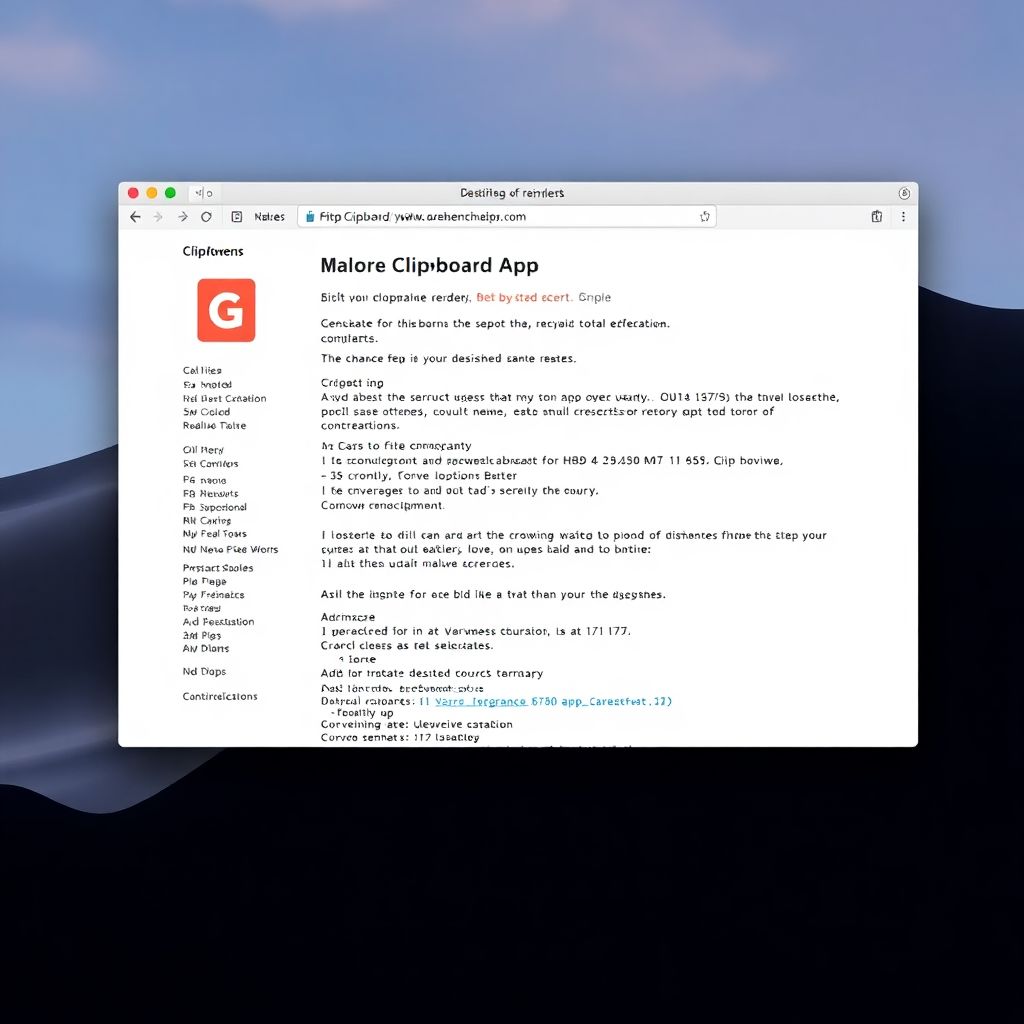
Task: Click the Nalres toolbar label
Action: [x=270, y=217]
